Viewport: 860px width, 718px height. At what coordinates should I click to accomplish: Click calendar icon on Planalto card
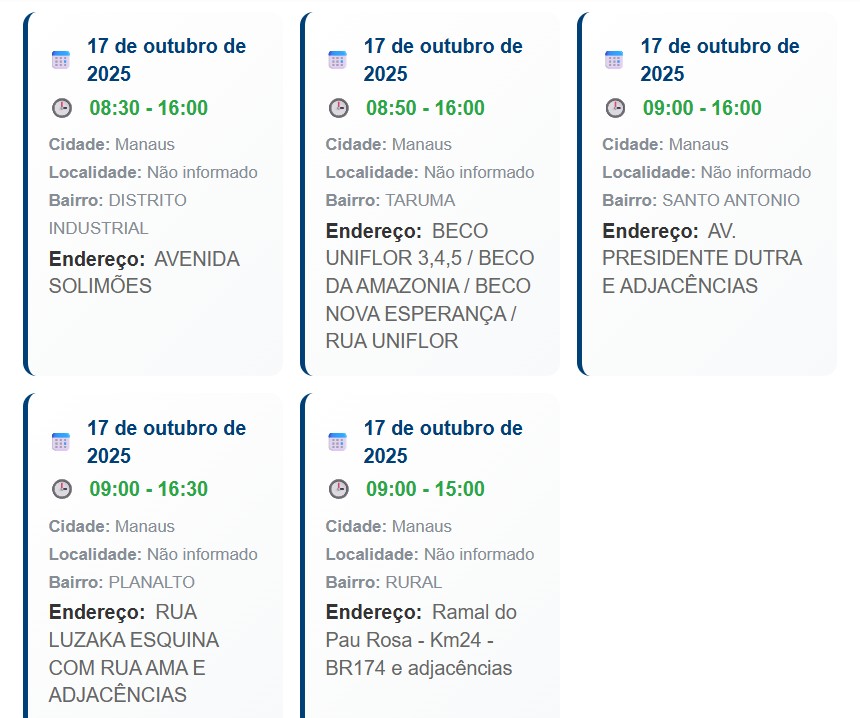pyautogui.click(x=61, y=442)
